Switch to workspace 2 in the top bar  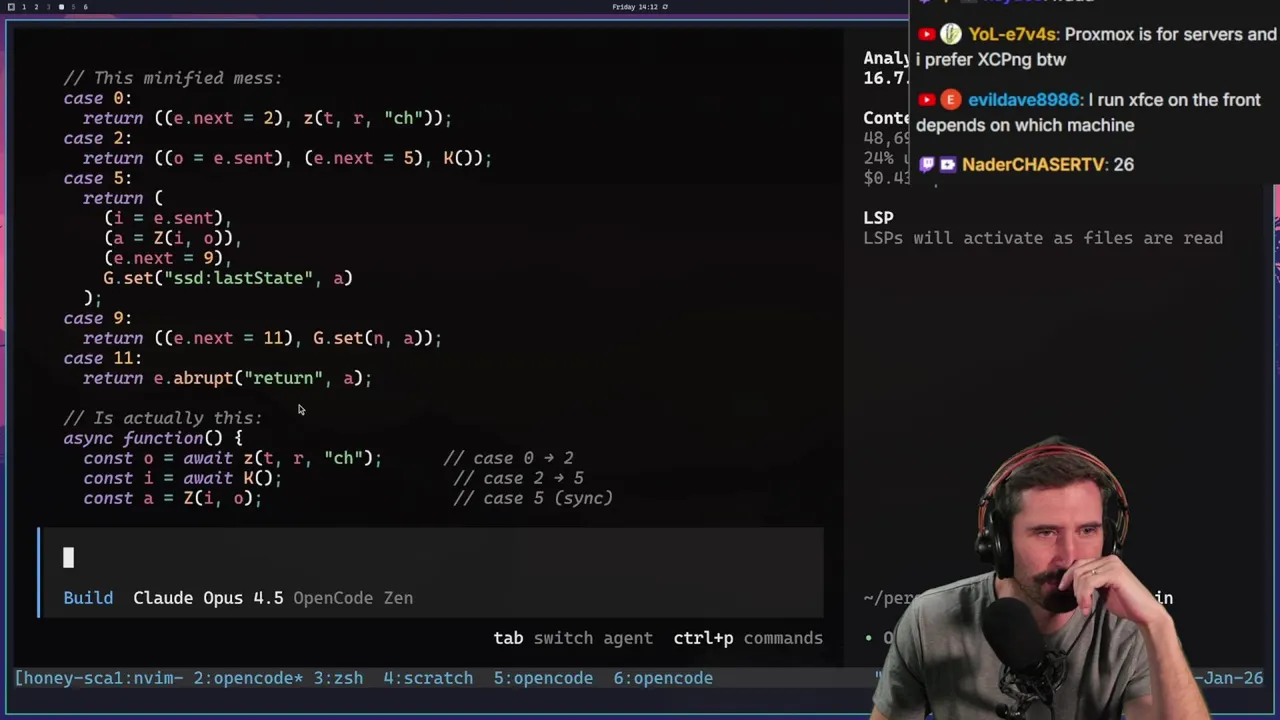click(x=36, y=7)
